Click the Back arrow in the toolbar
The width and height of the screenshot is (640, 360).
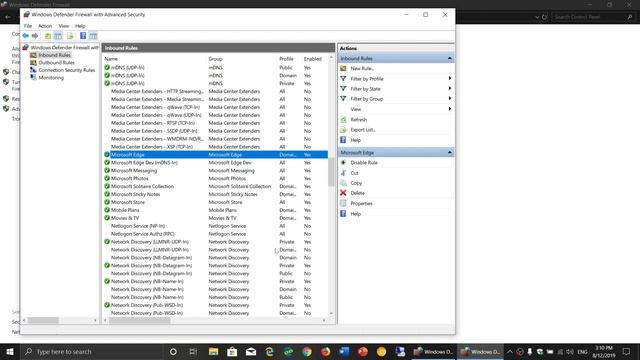(x=26, y=36)
